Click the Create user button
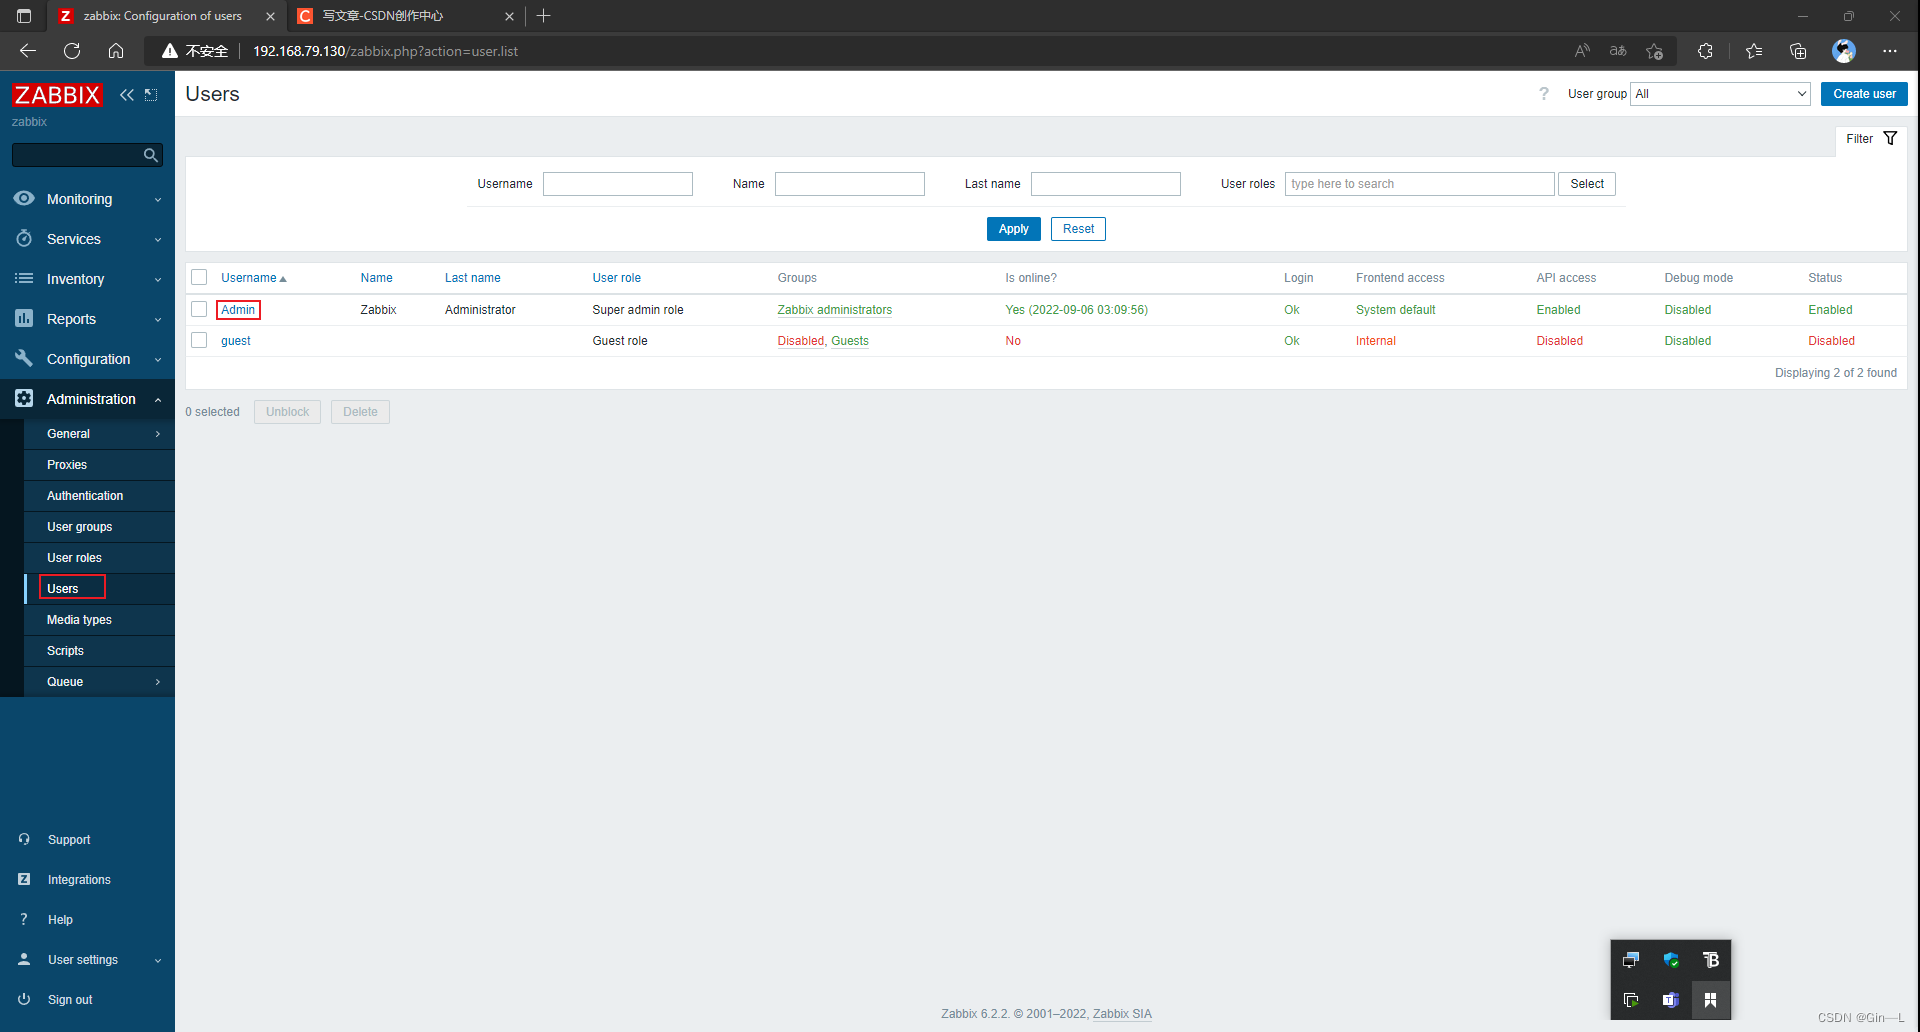 pyautogui.click(x=1864, y=94)
